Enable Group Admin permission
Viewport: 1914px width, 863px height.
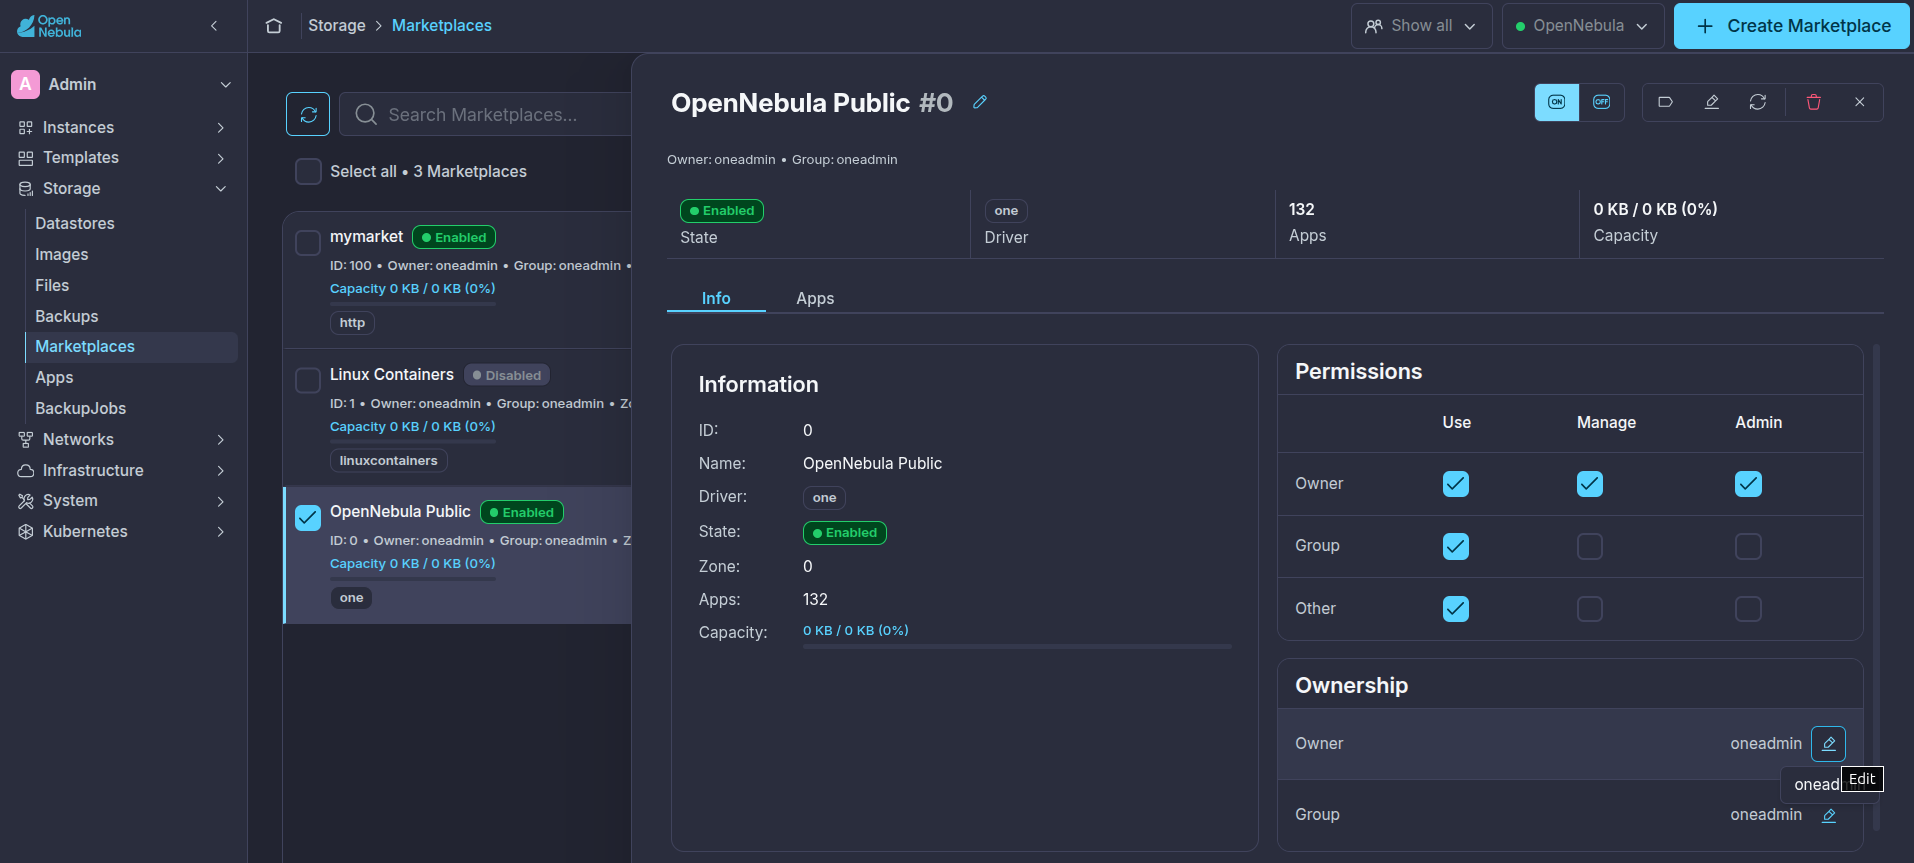(1748, 546)
